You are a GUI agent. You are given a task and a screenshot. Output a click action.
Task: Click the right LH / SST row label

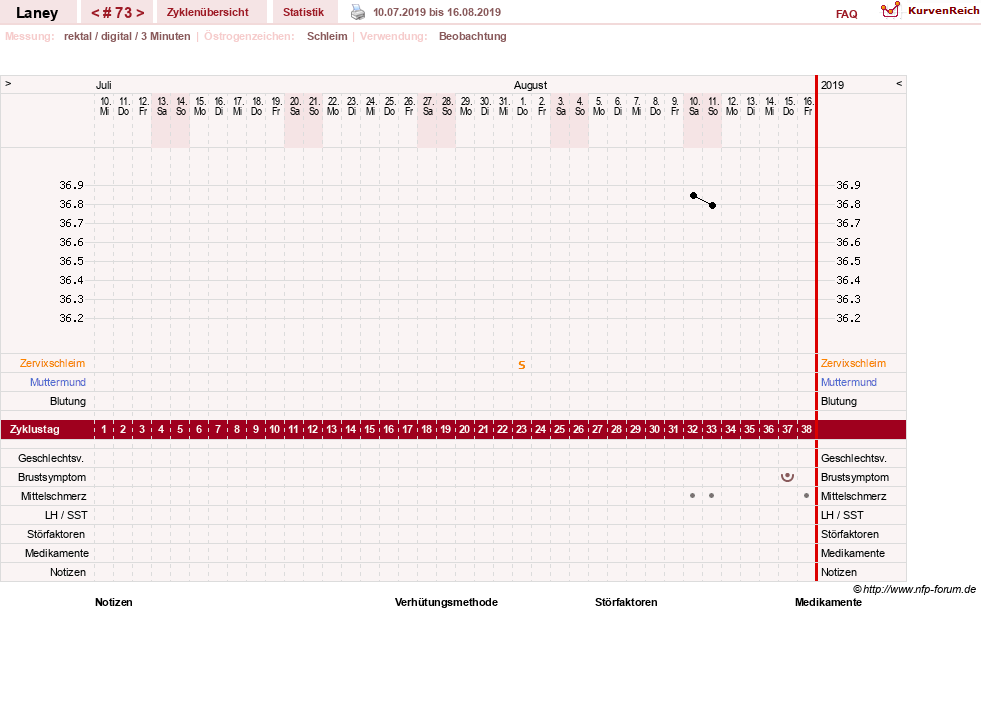842,515
